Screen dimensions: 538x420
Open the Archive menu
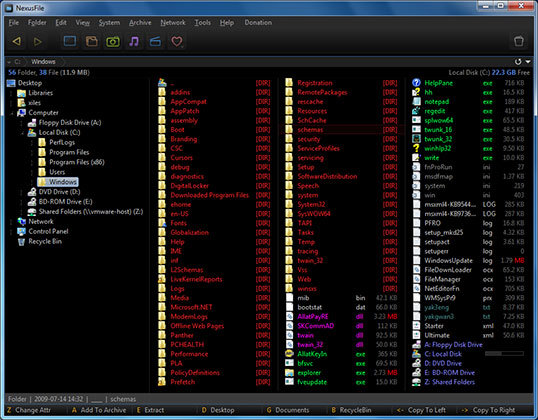pyautogui.click(x=140, y=23)
